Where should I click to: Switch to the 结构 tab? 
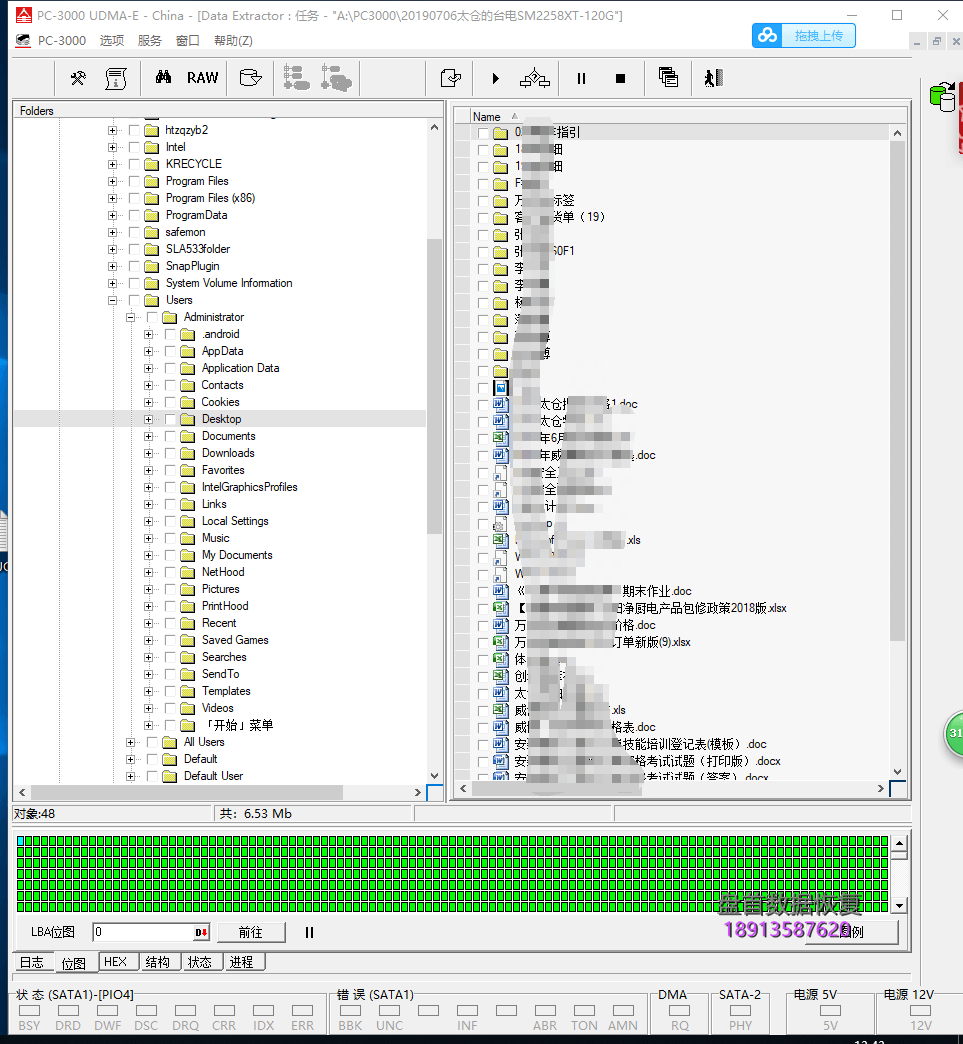click(x=157, y=961)
